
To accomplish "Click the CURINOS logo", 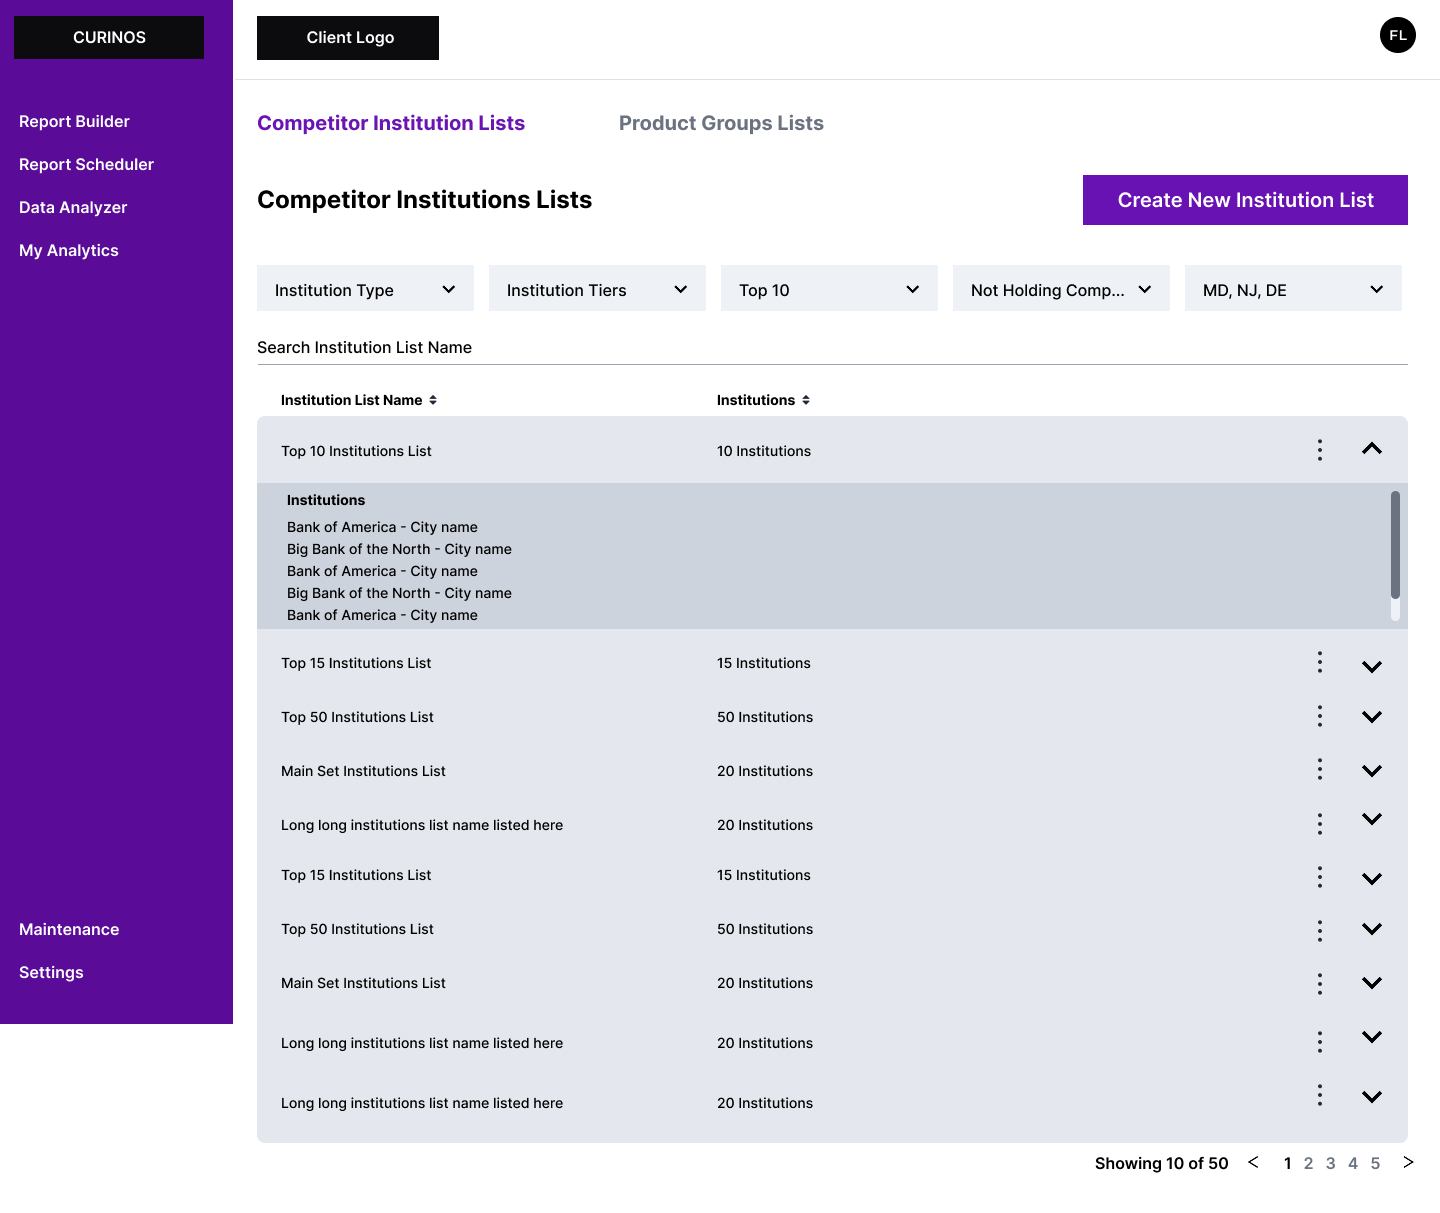I will tap(109, 37).
